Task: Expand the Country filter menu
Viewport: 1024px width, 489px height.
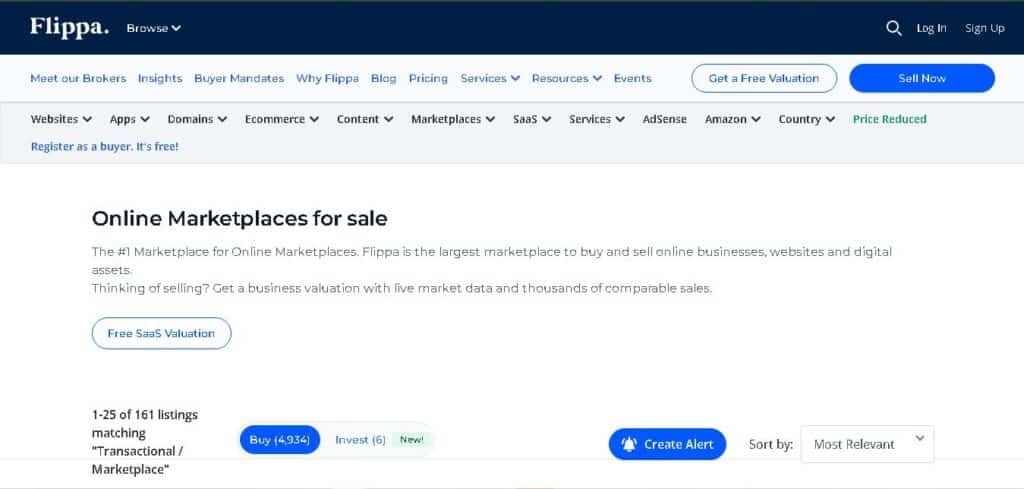Action: (807, 119)
